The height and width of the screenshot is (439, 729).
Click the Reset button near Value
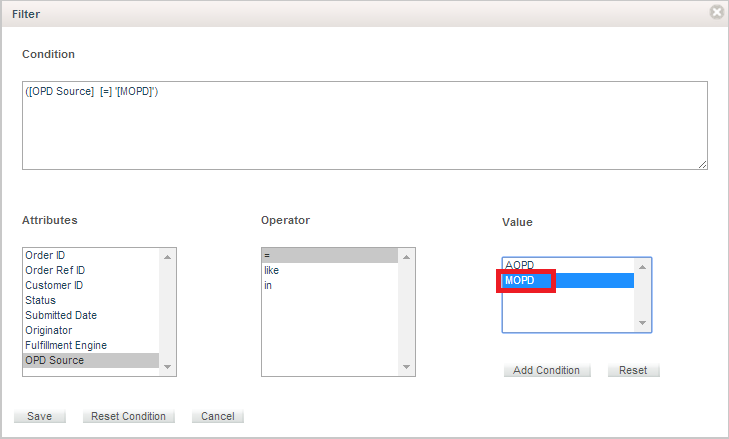(633, 370)
